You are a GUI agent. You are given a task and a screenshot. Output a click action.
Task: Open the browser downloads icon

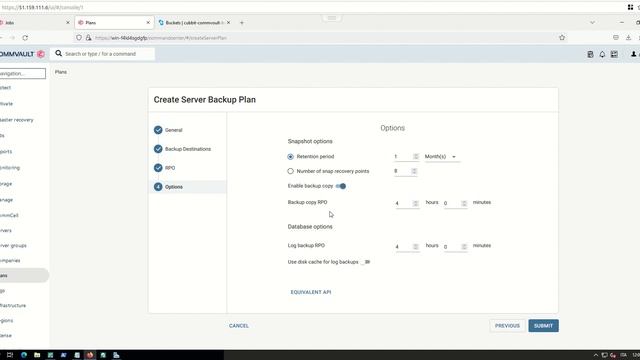pyautogui.click(x=628, y=38)
